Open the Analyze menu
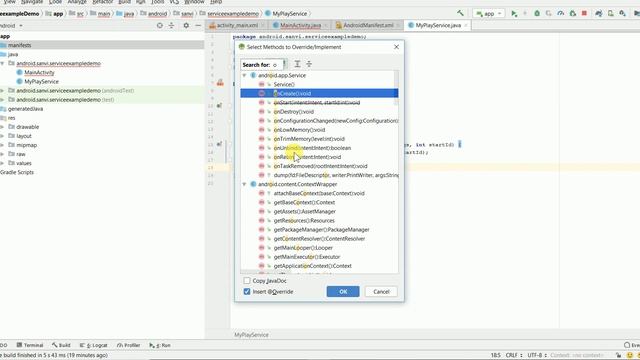The width and height of the screenshot is (640, 360). pyautogui.click(x=77, y=2)
